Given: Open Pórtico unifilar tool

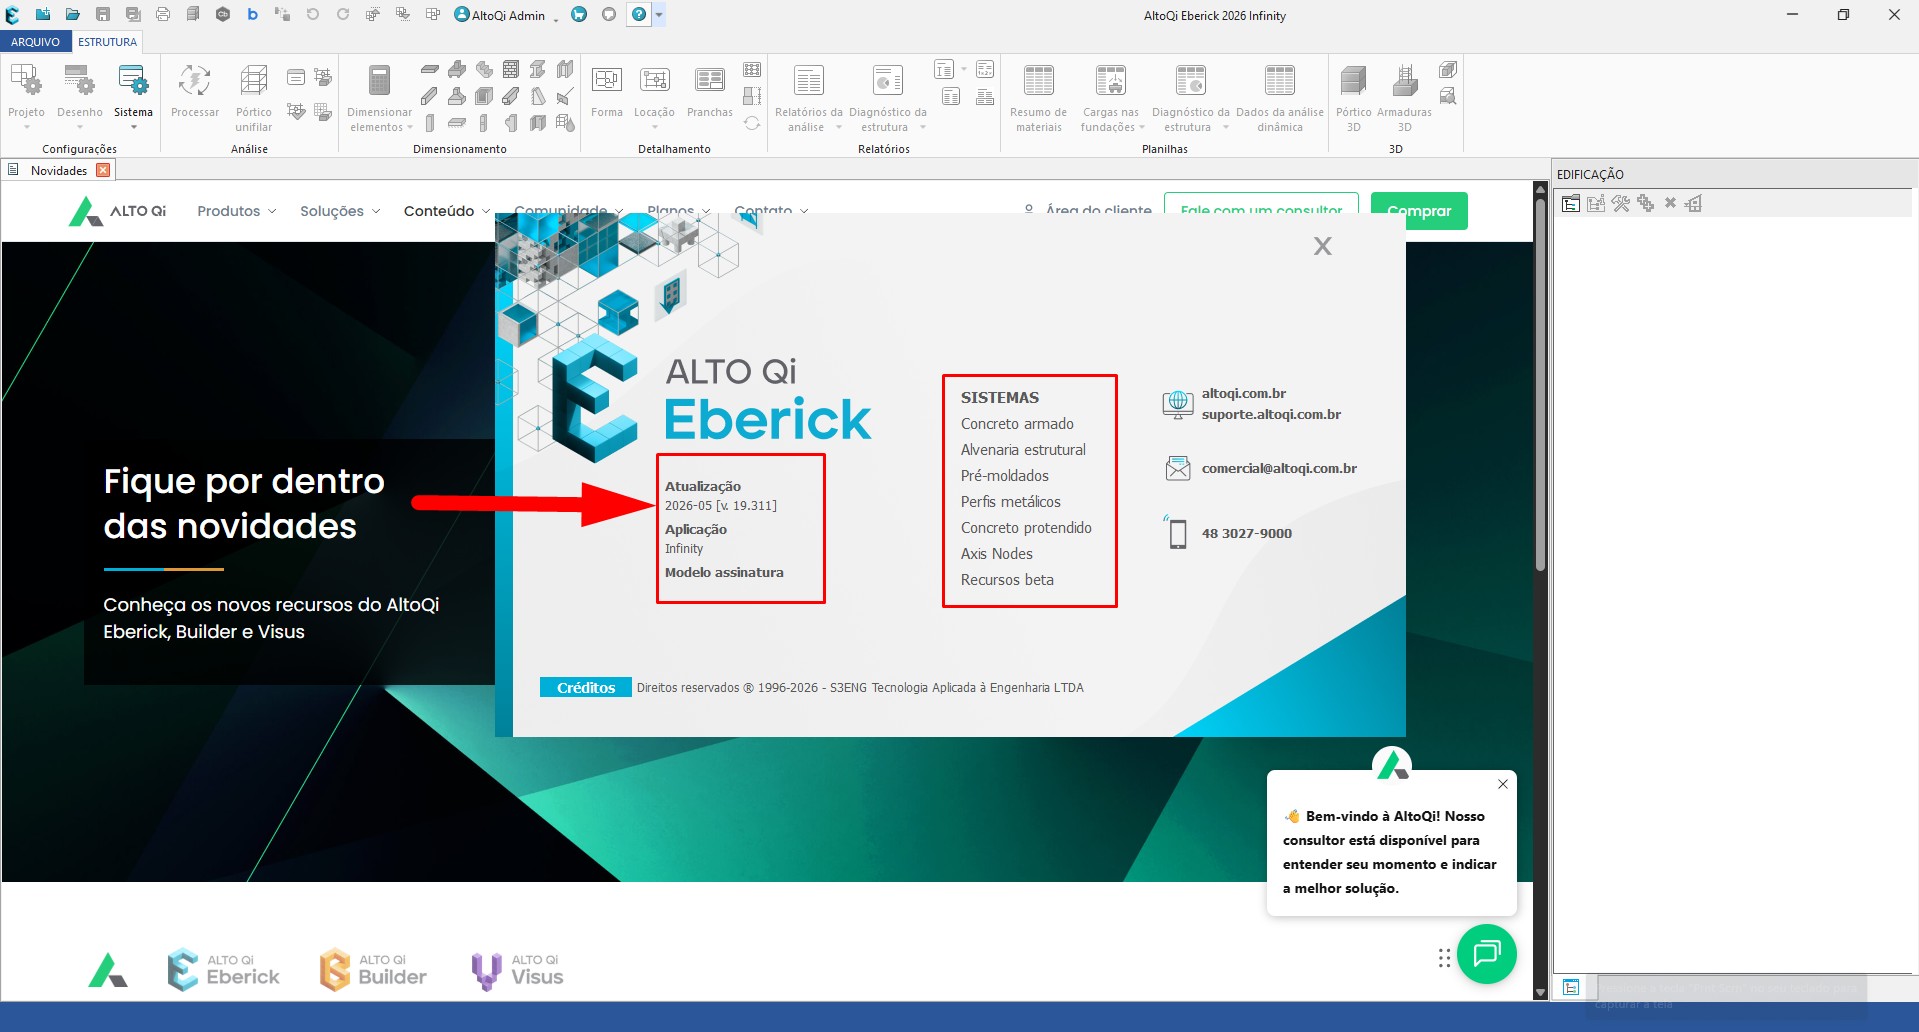Looking at the screenshot, I should point(253,98).
